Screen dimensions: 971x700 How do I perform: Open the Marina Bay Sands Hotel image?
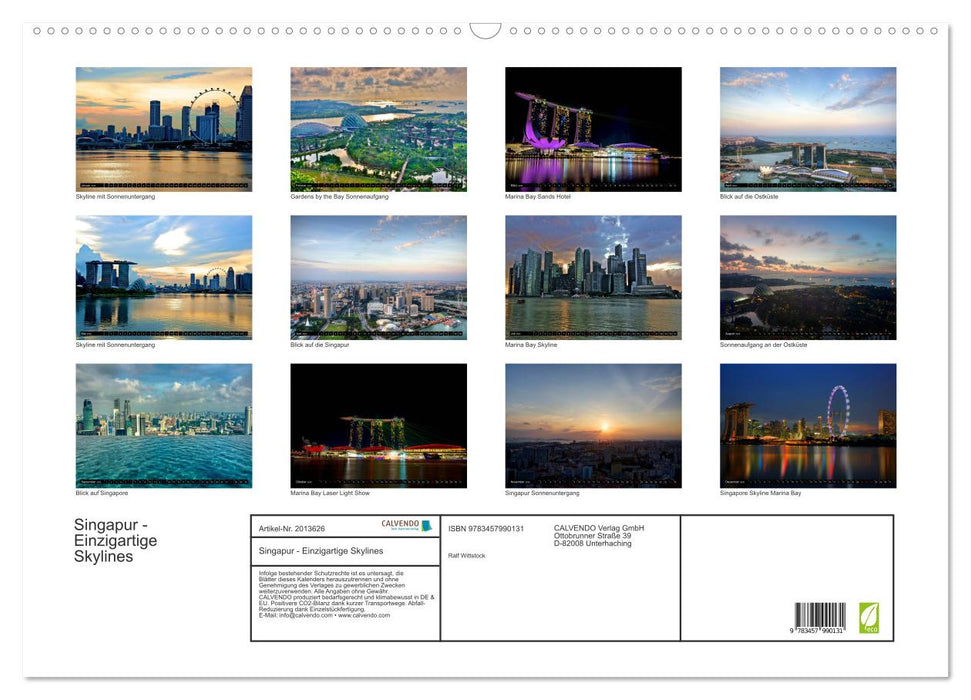[x=593, y=128]
